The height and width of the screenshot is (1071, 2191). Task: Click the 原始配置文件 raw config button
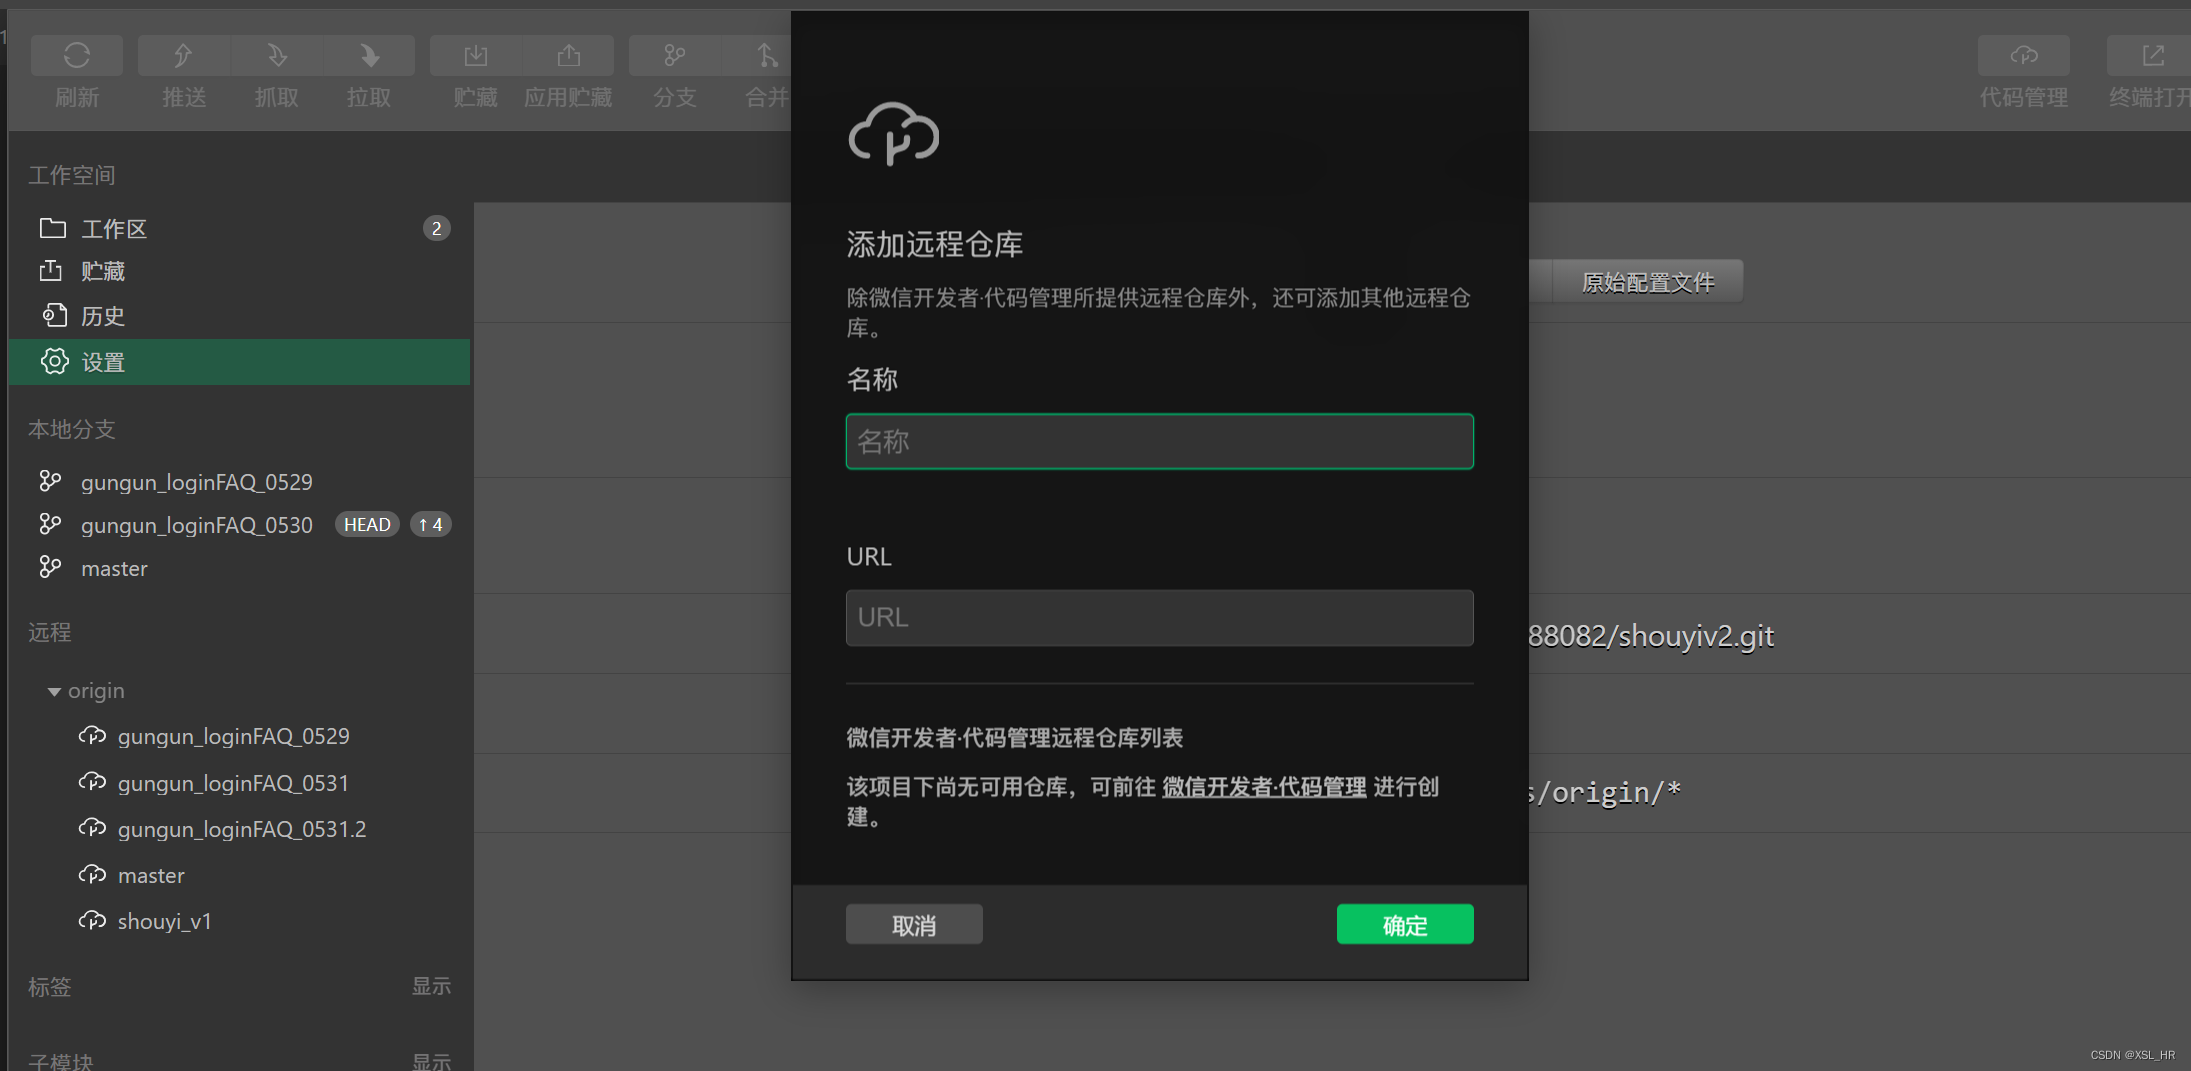pos(1647,282)
